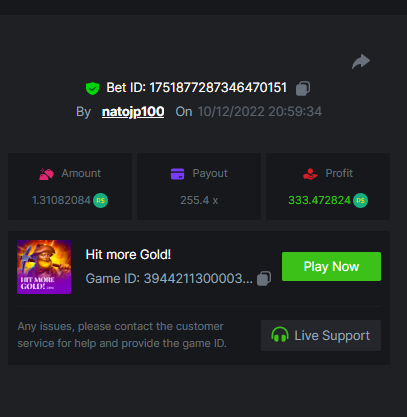Click the Amount chips icon
Viewport: 407px width, 417px height.
click(x=46, y=174)
